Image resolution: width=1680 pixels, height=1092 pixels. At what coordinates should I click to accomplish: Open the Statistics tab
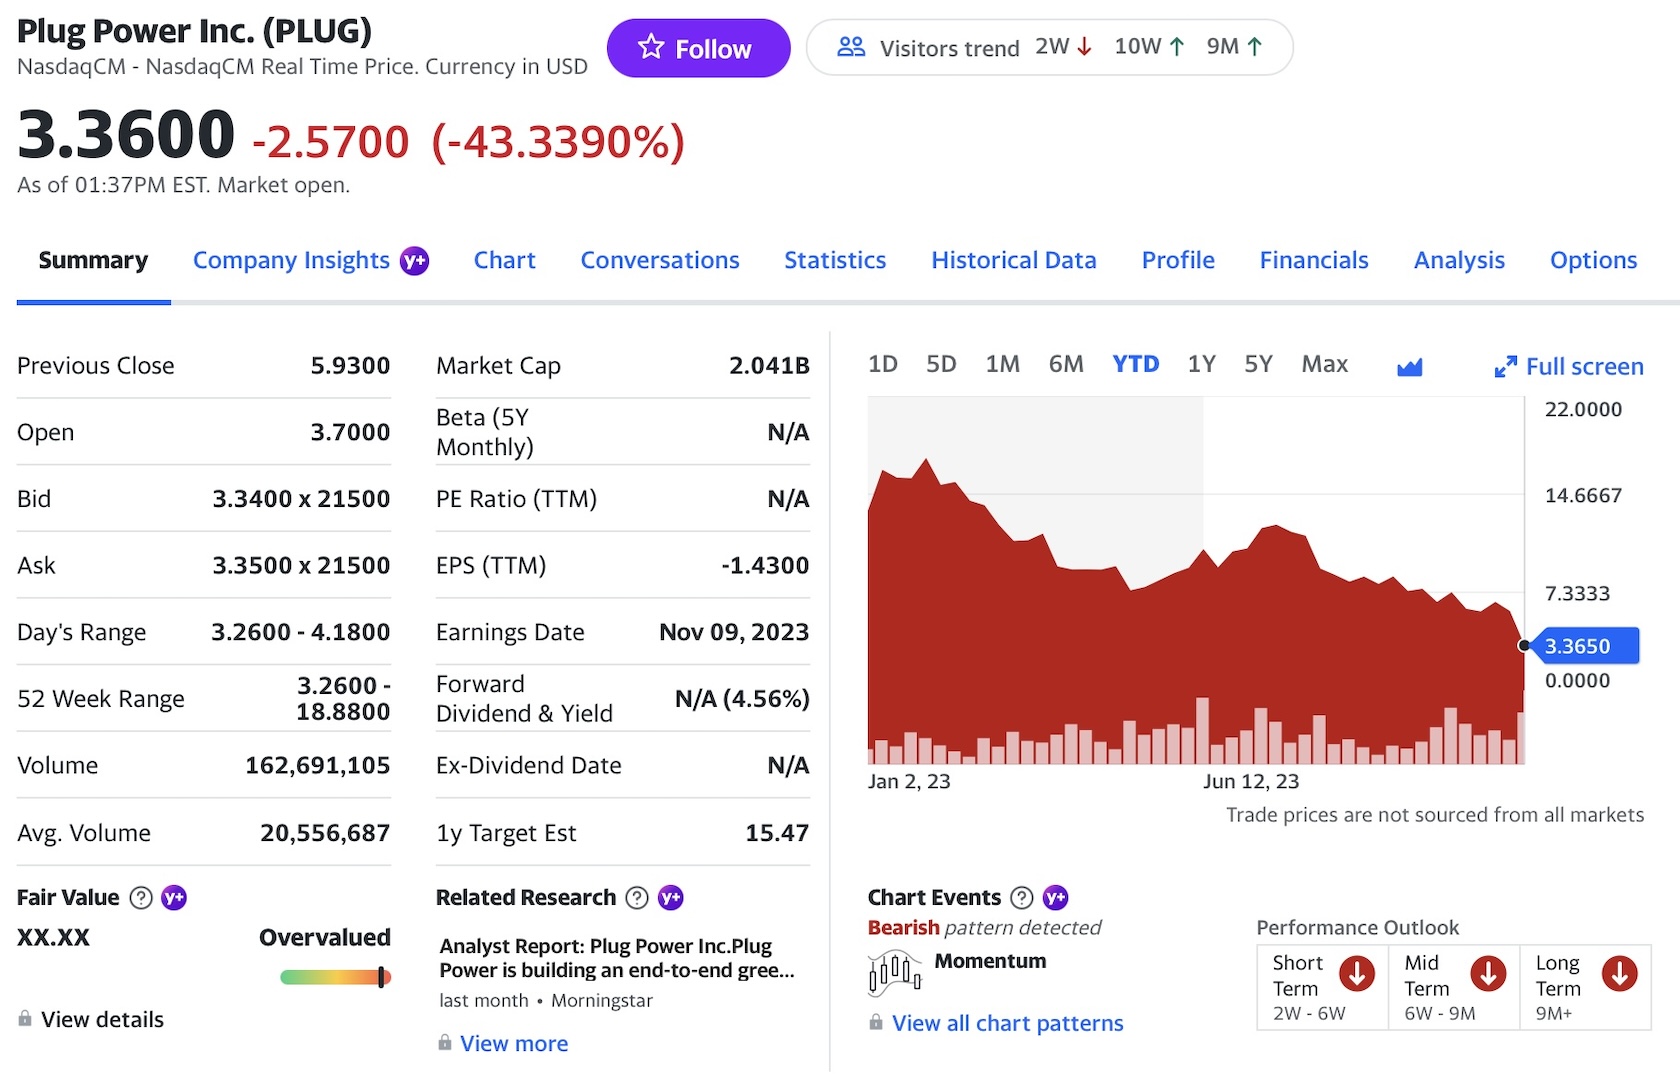835,261
